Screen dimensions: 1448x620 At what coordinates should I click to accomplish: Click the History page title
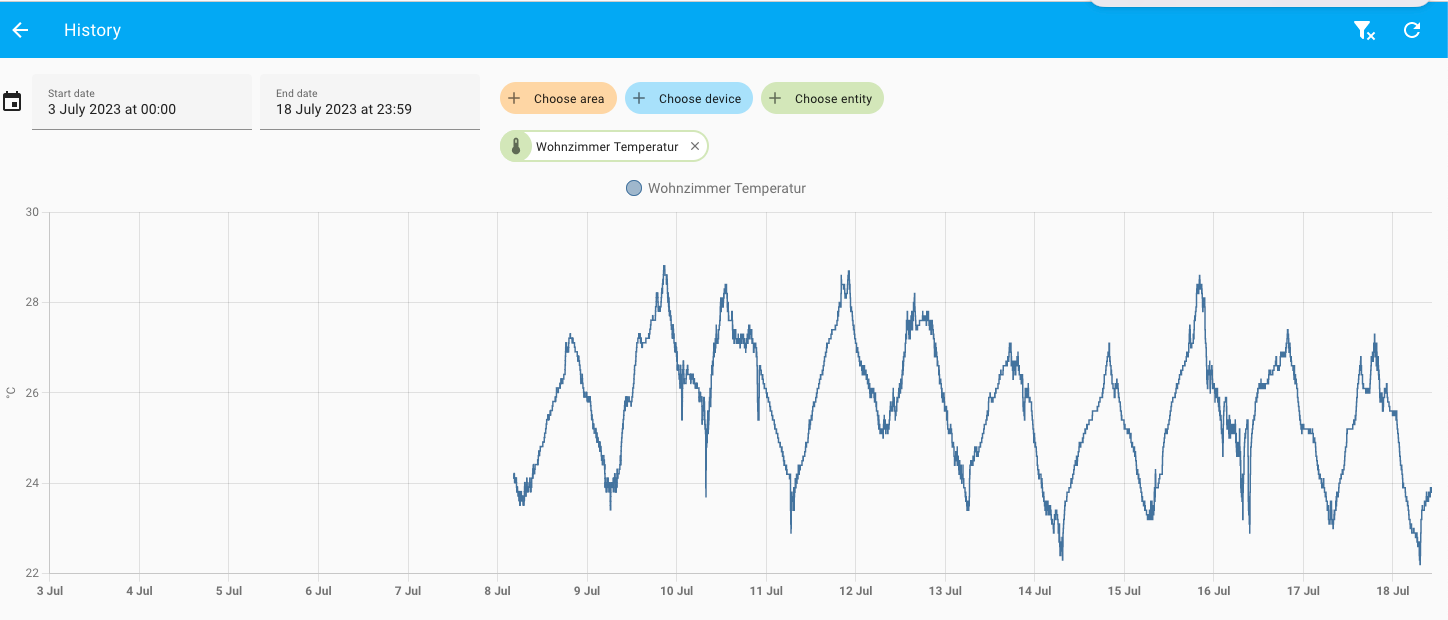(x=92, y=30)
